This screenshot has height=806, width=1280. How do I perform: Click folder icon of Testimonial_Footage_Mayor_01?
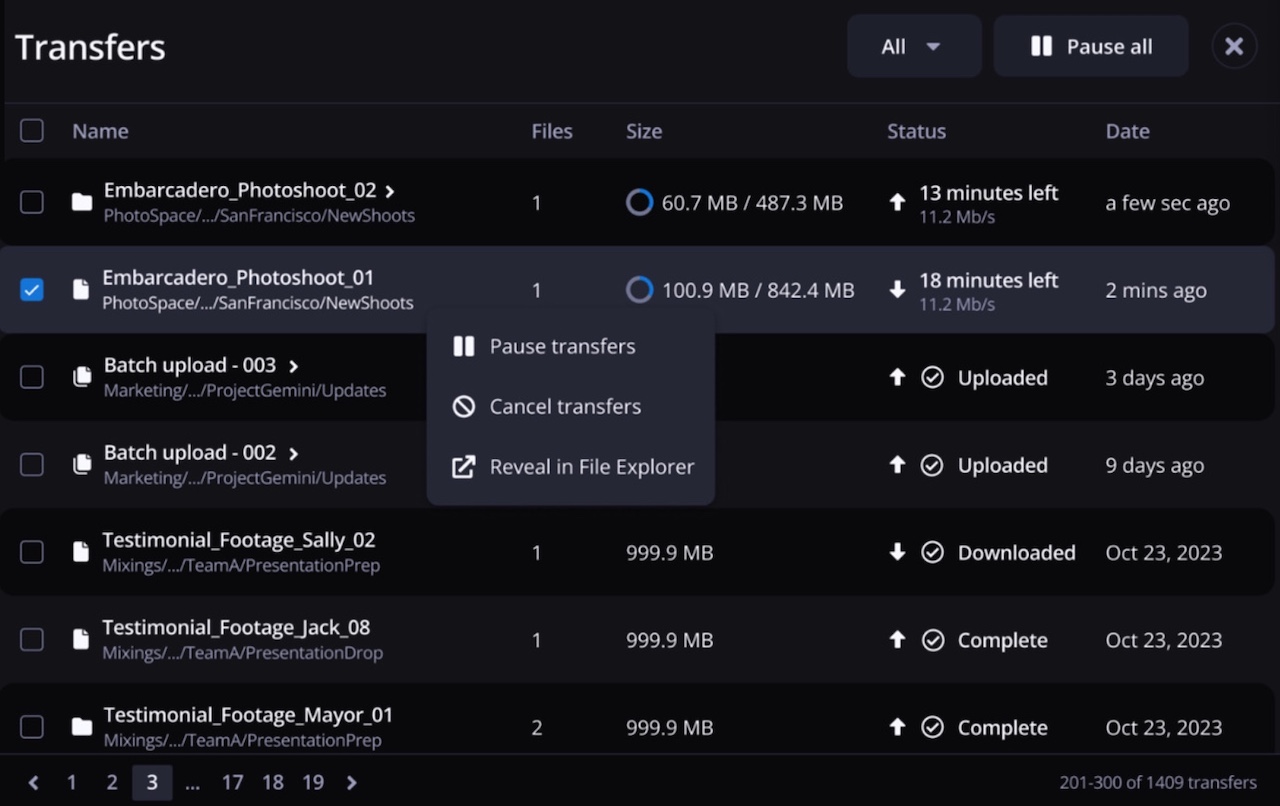pos(82,727)
